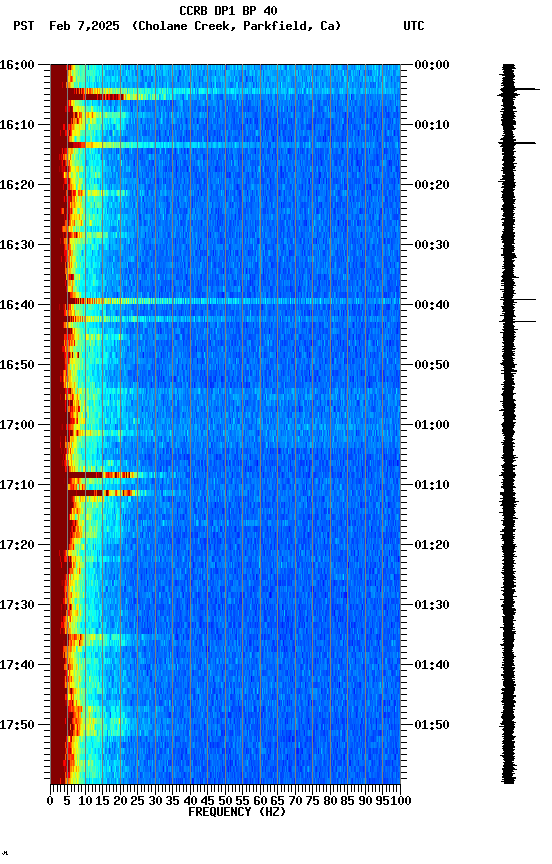
Task: Click the 16:20 PST time label
Action: click(17, 185)
